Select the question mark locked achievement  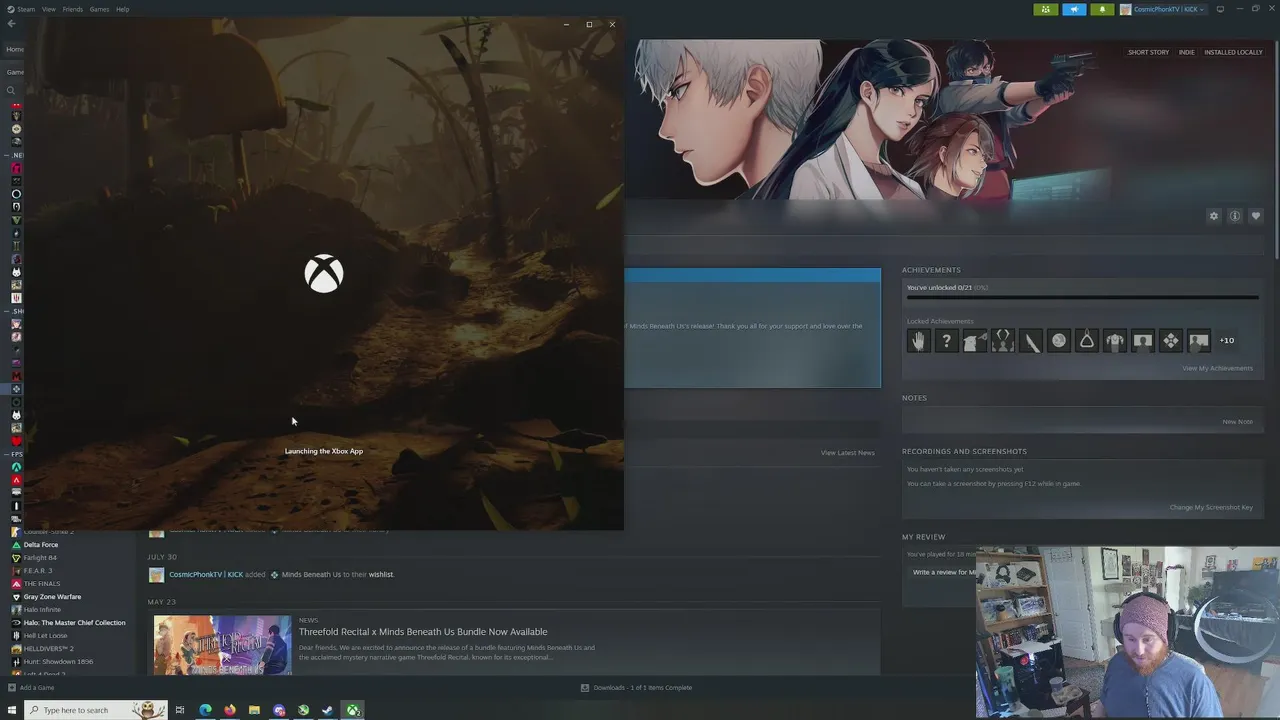click(x=946, y=340)
